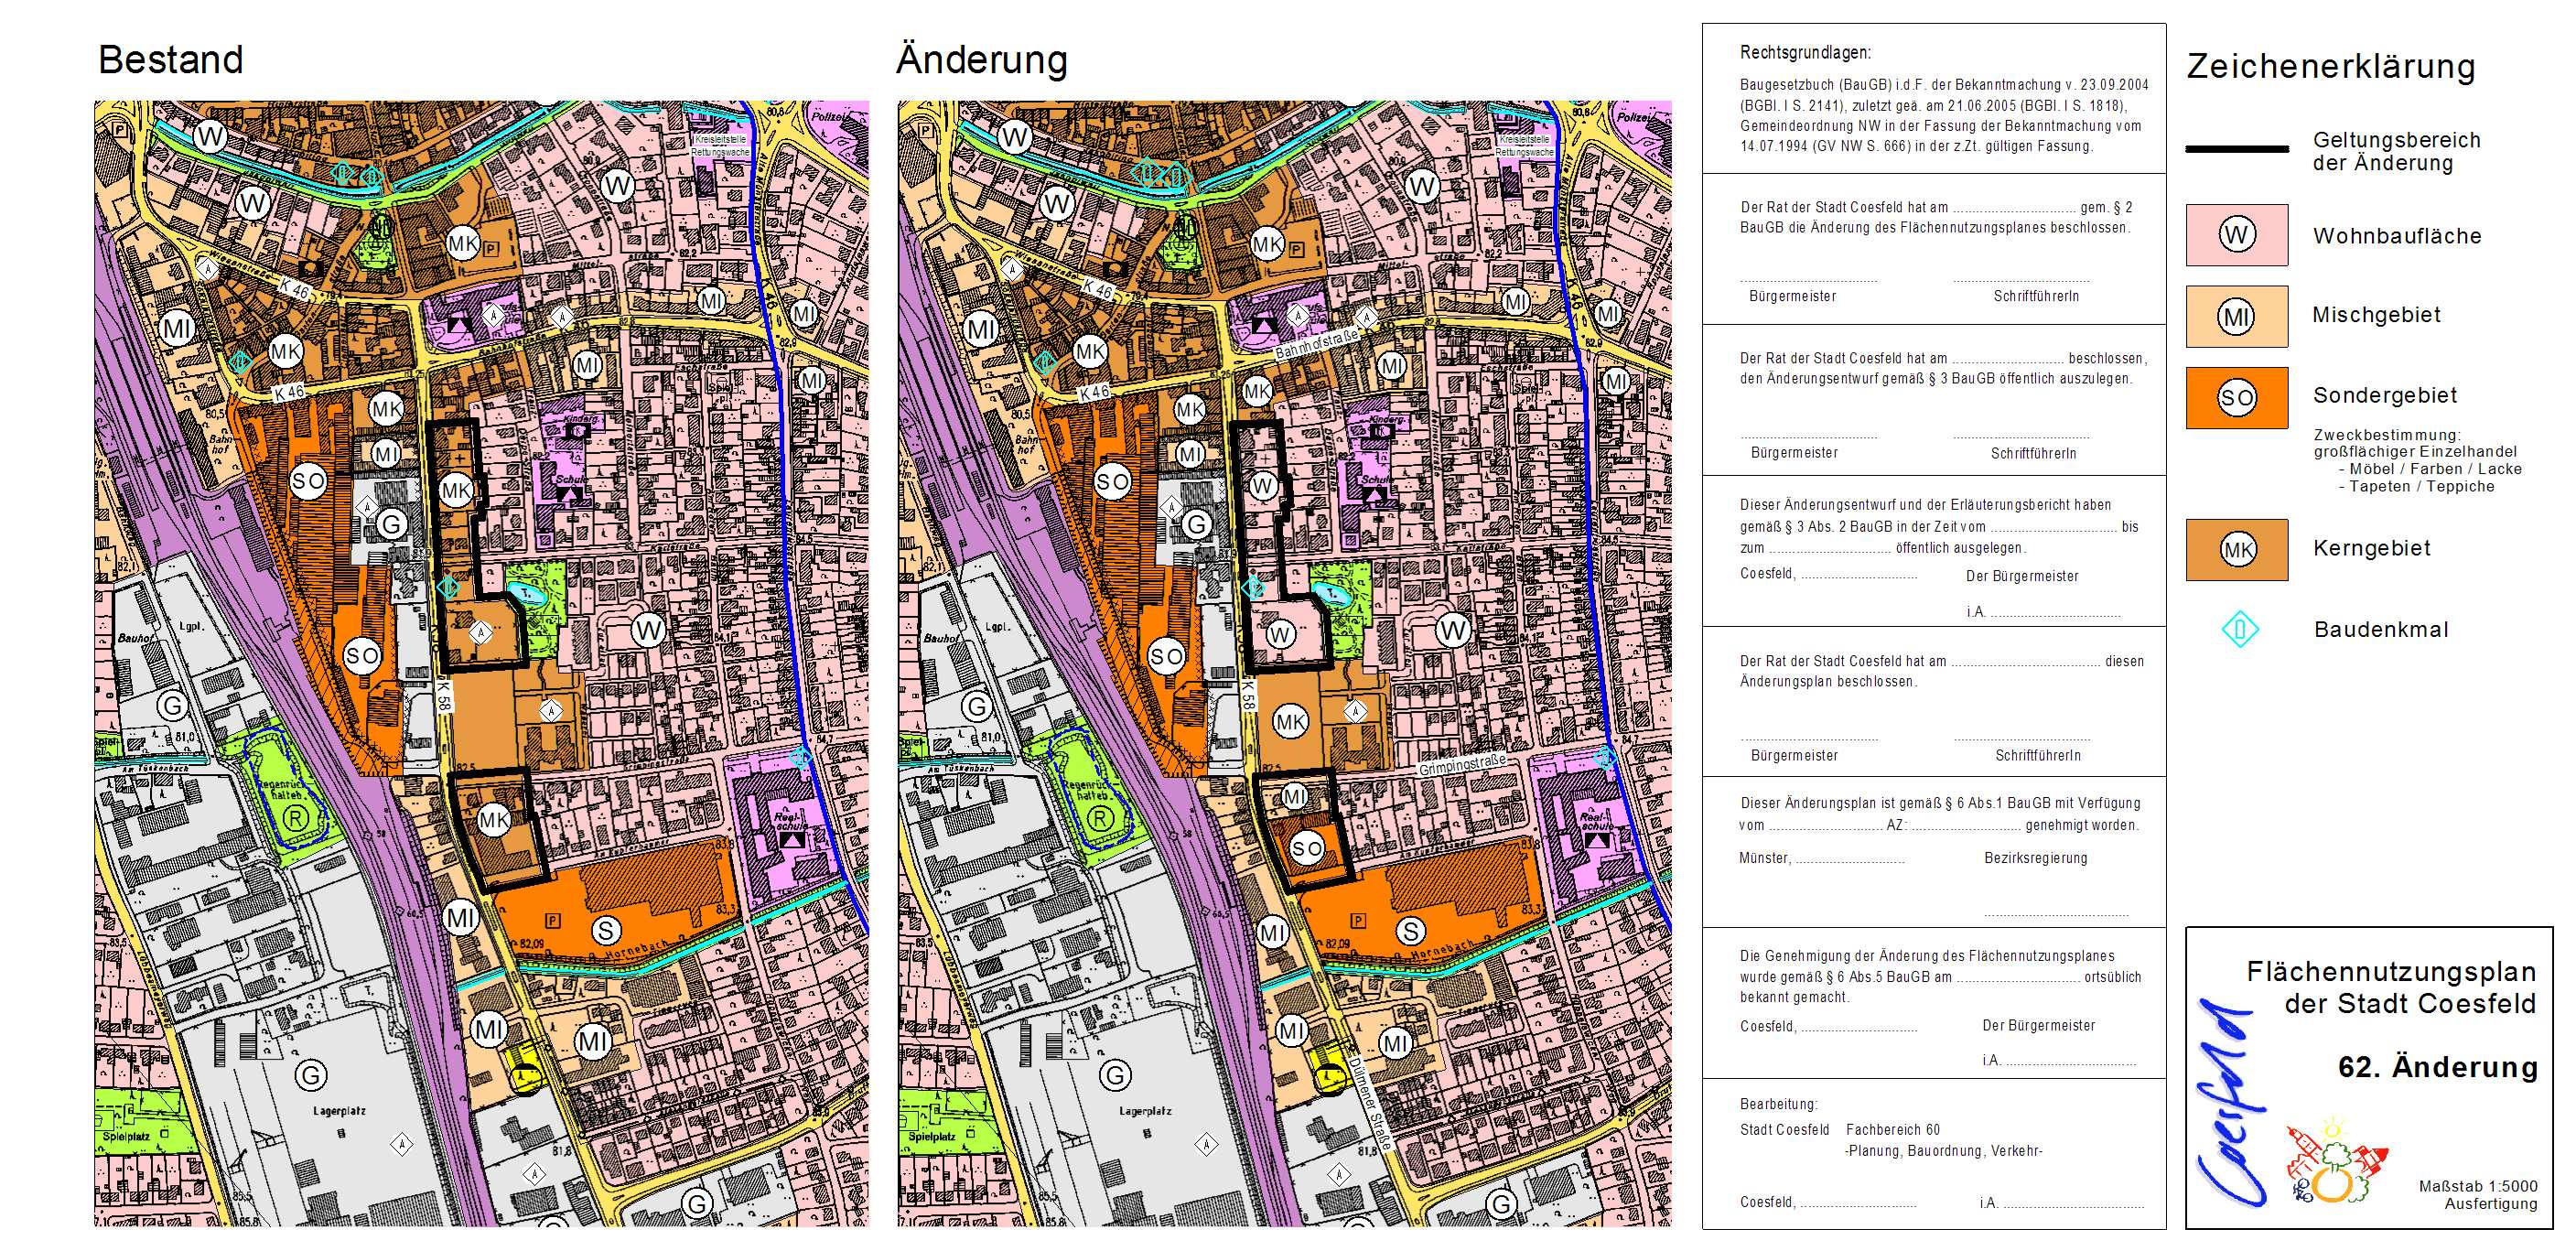Image resolution: width=2576 pixels, height=1251 pixels.
Task: Click the Bestand heading
Action: (x=171, y=60)
